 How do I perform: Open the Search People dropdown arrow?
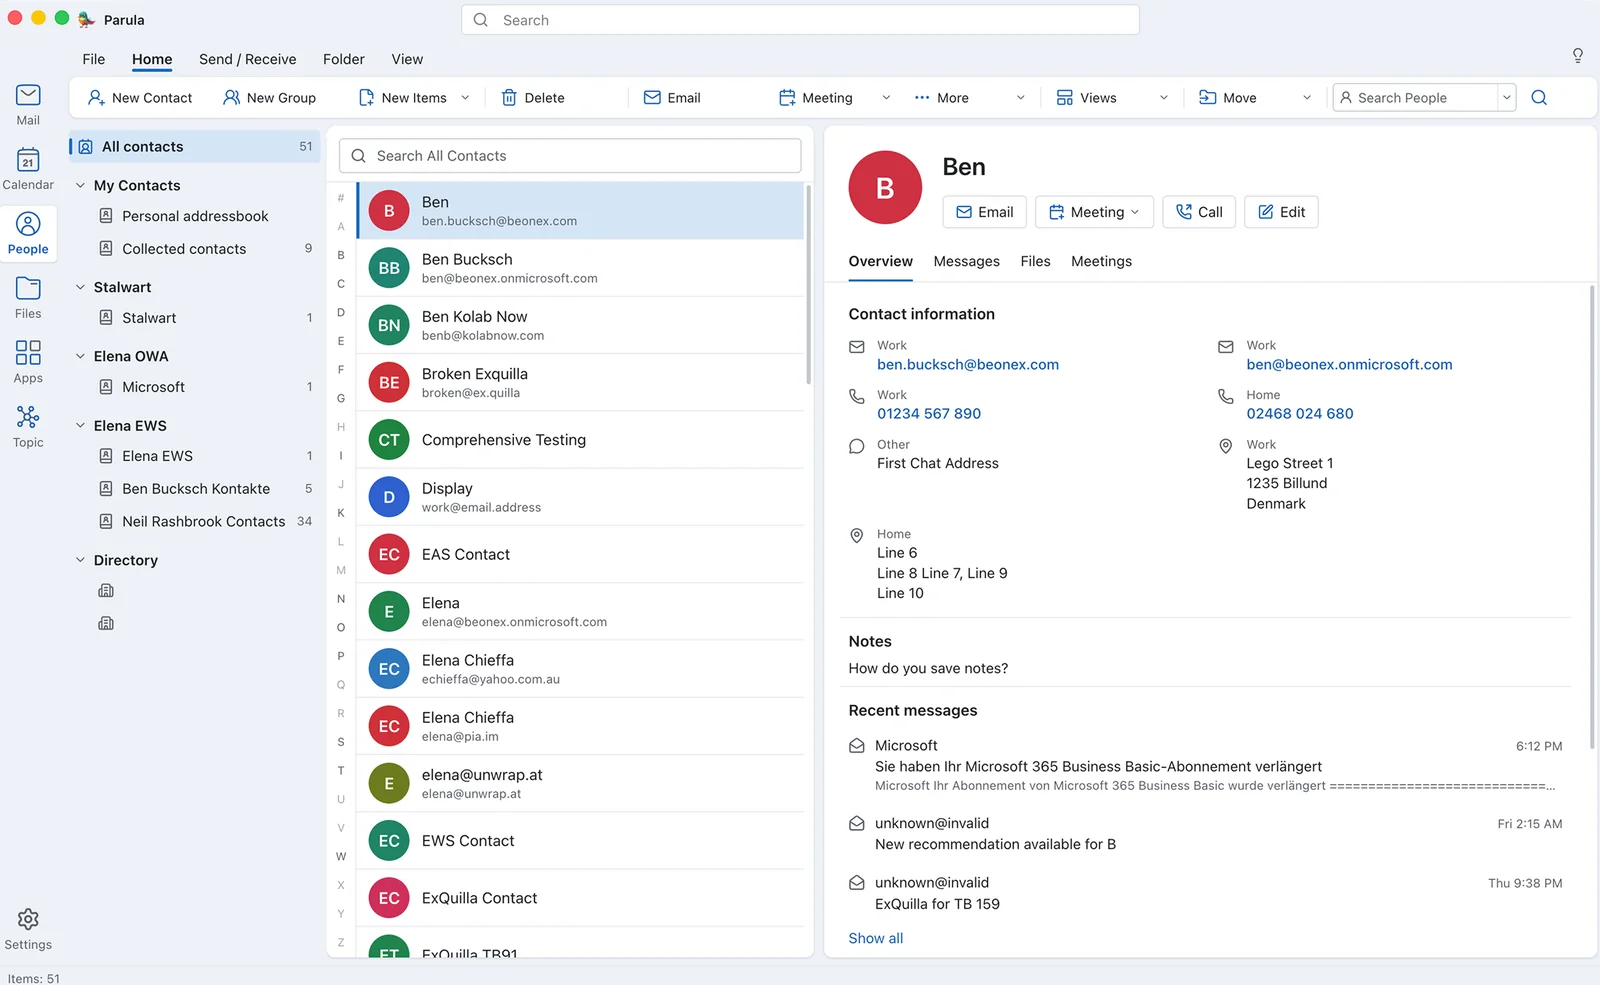pyautogui.click(x=1506, y=98)
